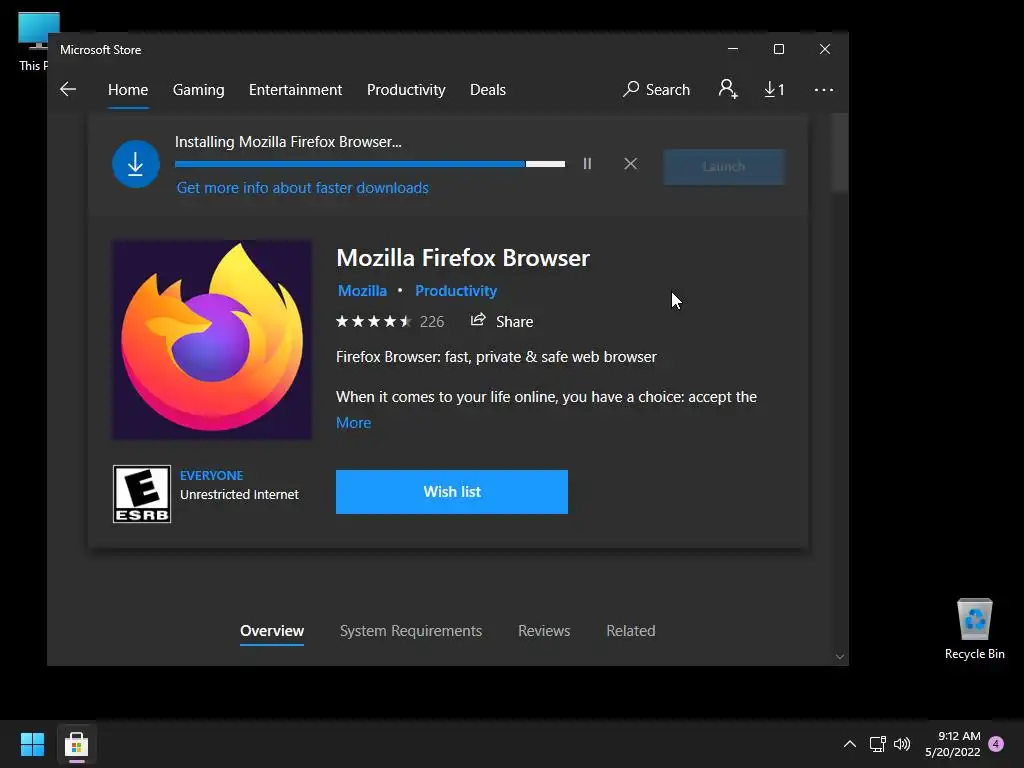The image size is (1024, 768).
Task: Open the See more ellipsis menu
Action: pyautogui.click(x=824, y=89)
